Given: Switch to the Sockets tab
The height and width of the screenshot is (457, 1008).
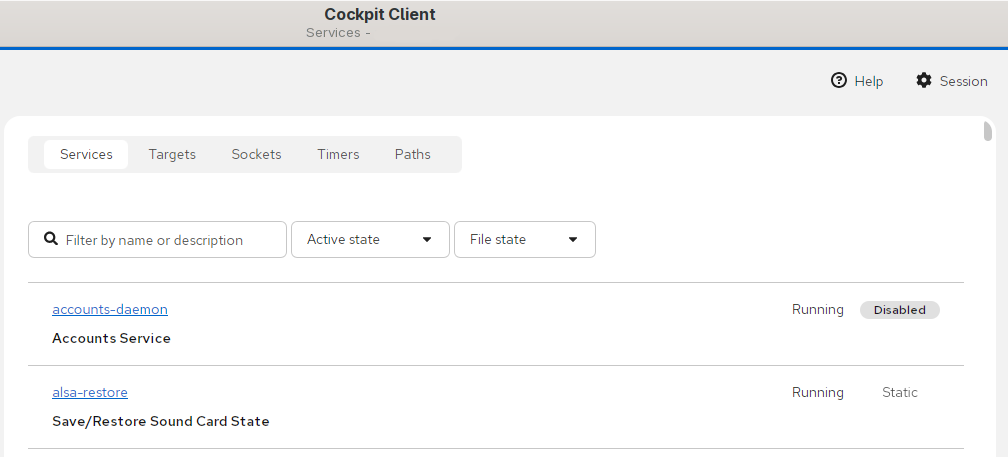Looking at the screenshot, I should click(x=256, y=154).
